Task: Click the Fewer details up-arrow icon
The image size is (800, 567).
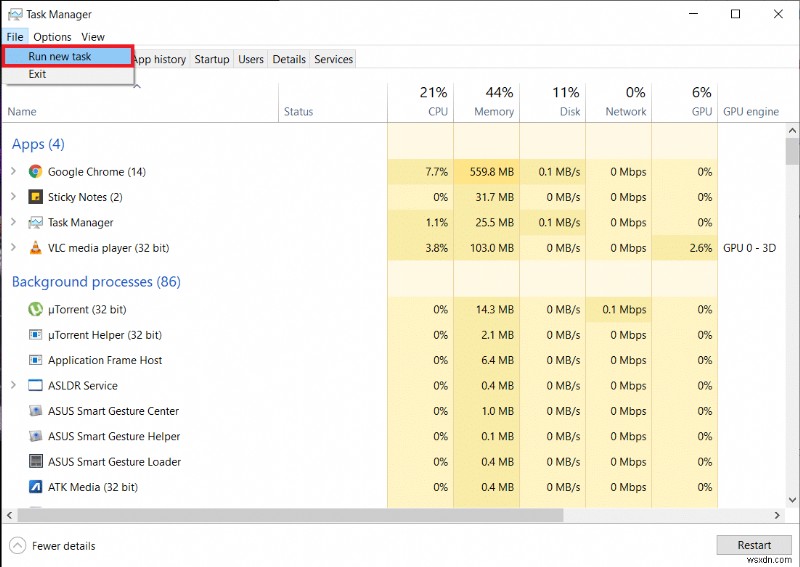Action: click(x=17, y=546)
